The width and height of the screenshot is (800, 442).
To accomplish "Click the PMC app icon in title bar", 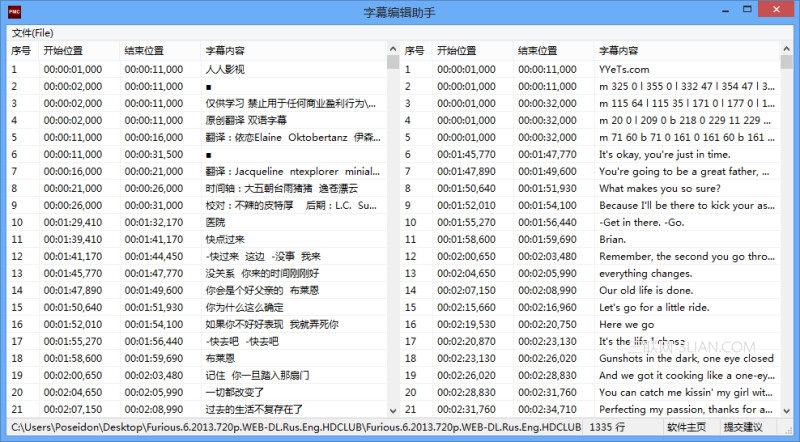I will click(14, 11).
